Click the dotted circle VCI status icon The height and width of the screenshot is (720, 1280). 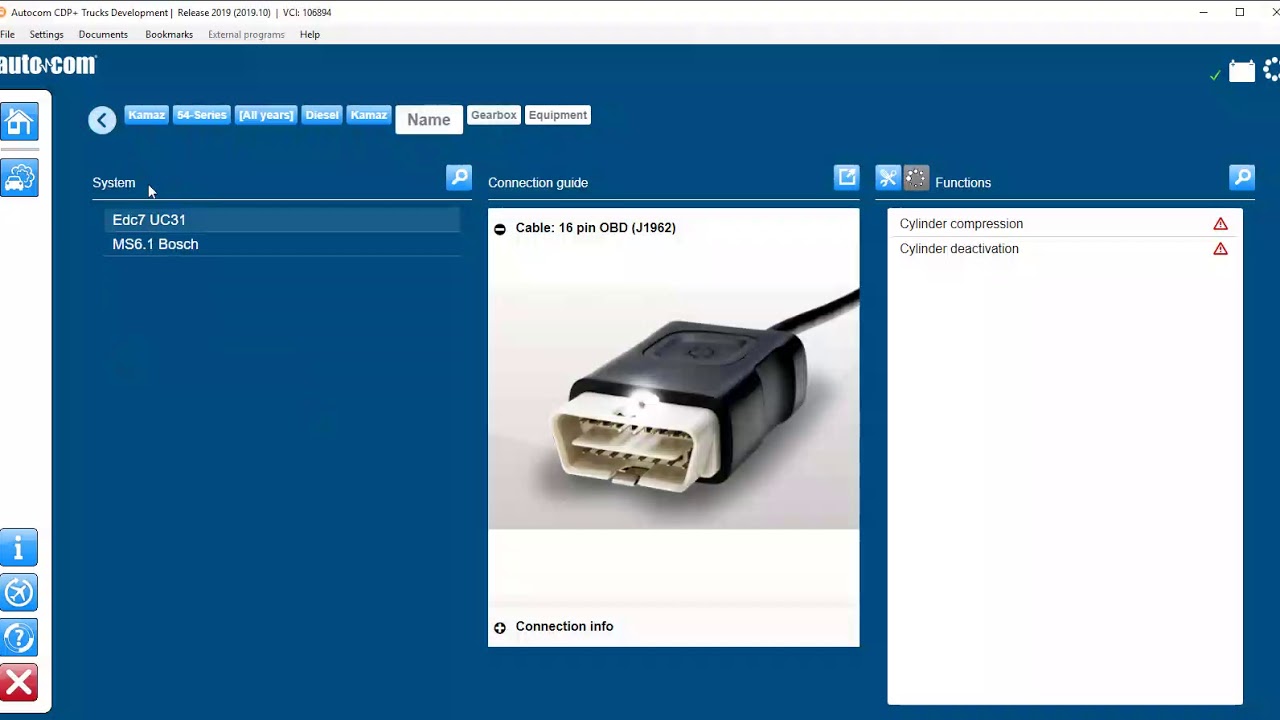tap(1272, 70)
